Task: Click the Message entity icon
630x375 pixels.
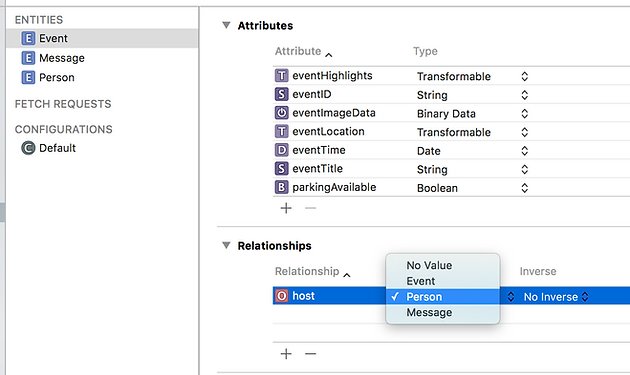Action: coord(28,58)
